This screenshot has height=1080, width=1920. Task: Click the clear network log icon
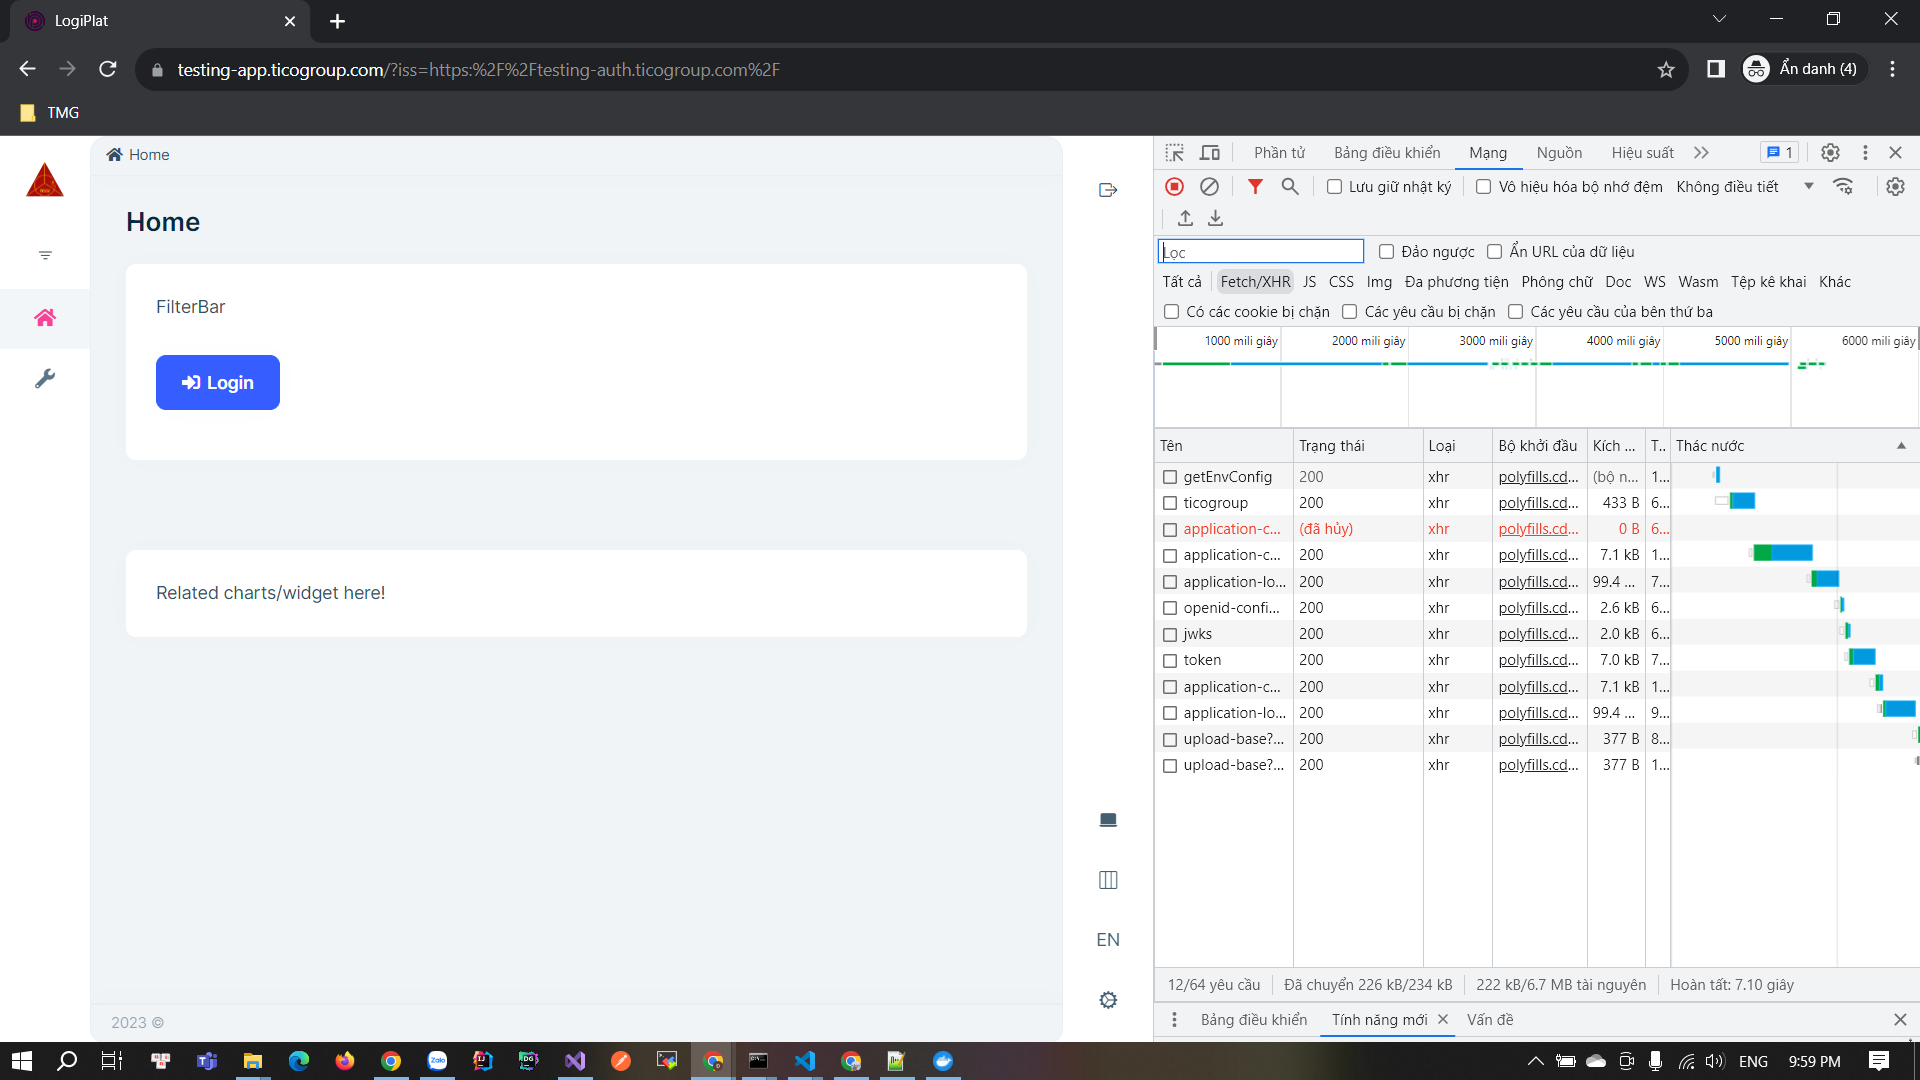click(1209, 187)
